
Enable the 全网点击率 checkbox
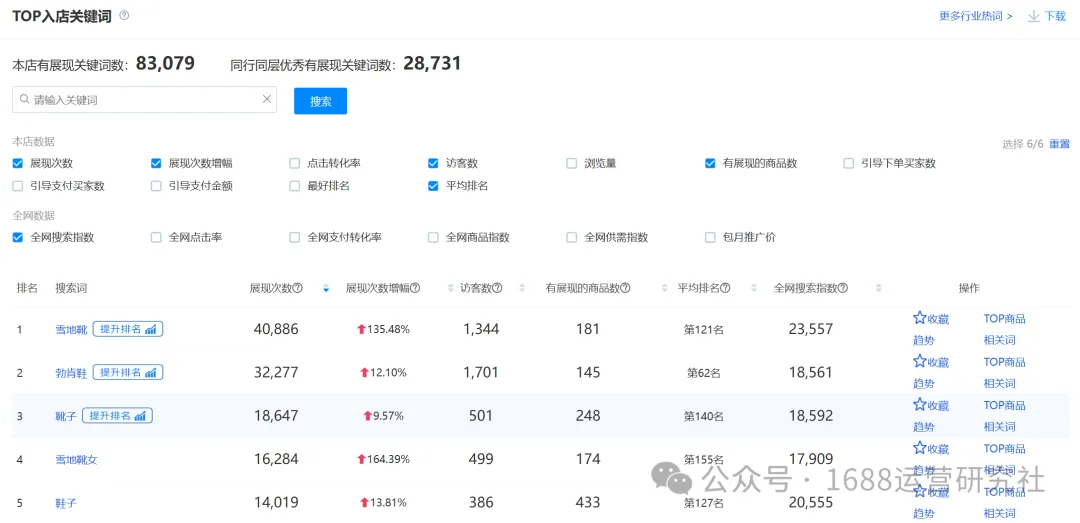[x=156, y=238]
